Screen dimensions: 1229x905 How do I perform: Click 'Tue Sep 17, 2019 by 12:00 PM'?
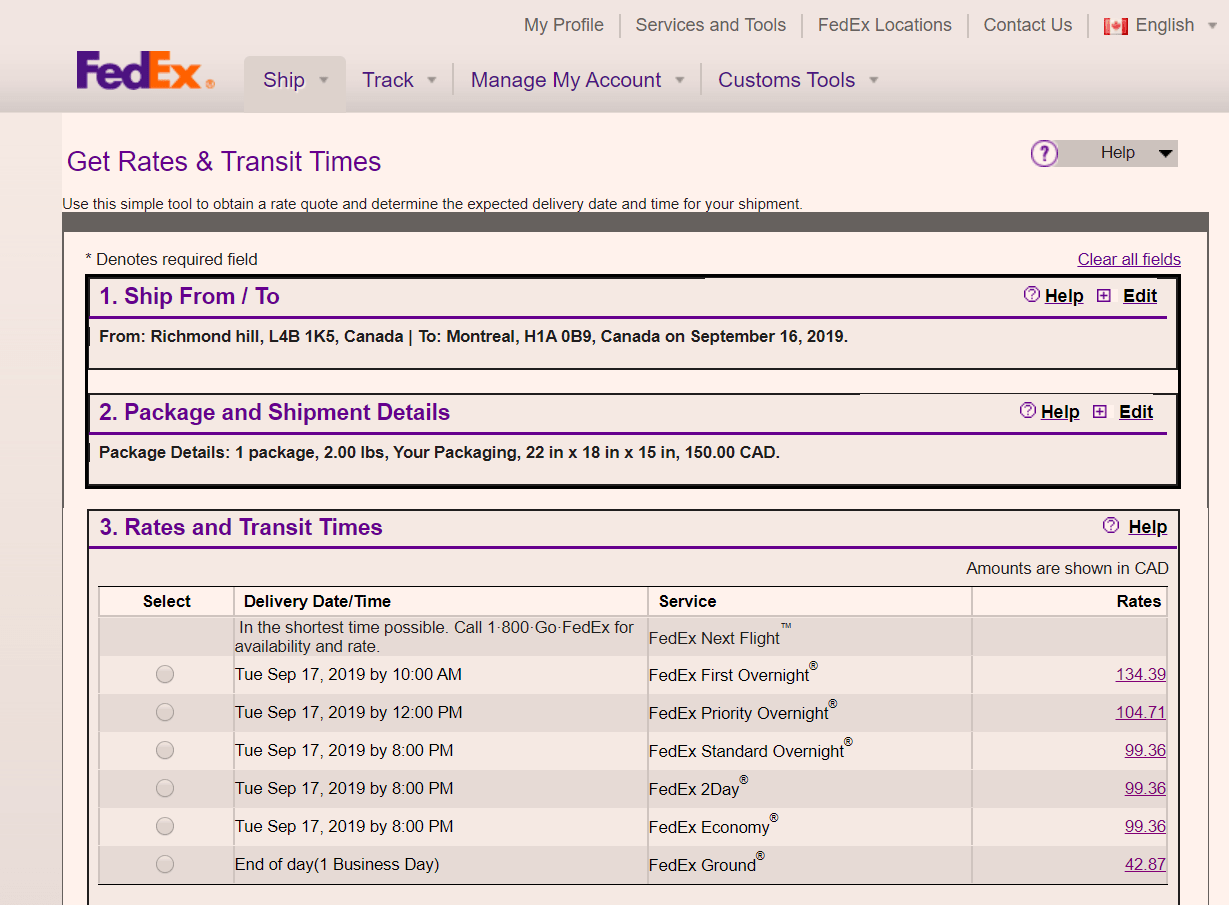click(x=348, y=712)
